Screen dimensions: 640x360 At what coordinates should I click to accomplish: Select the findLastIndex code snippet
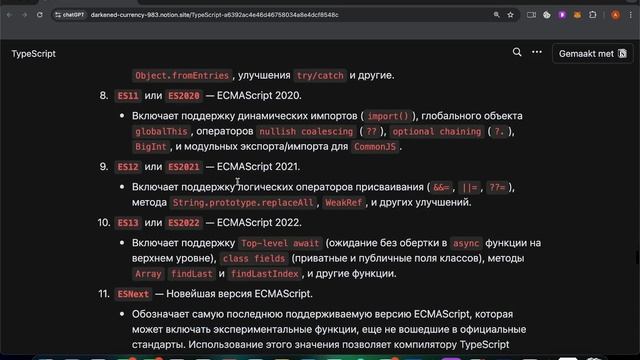pyautogui.click(x=264, y=274)
